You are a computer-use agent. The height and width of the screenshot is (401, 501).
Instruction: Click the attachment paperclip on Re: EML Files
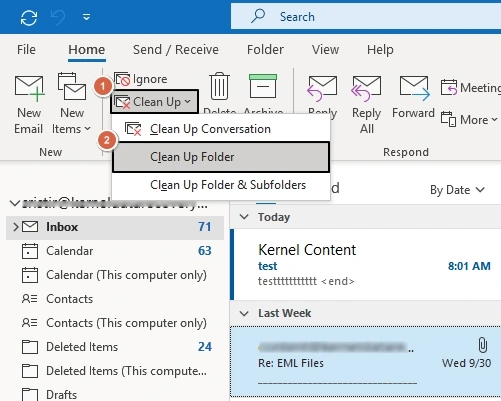coord(482,345)
